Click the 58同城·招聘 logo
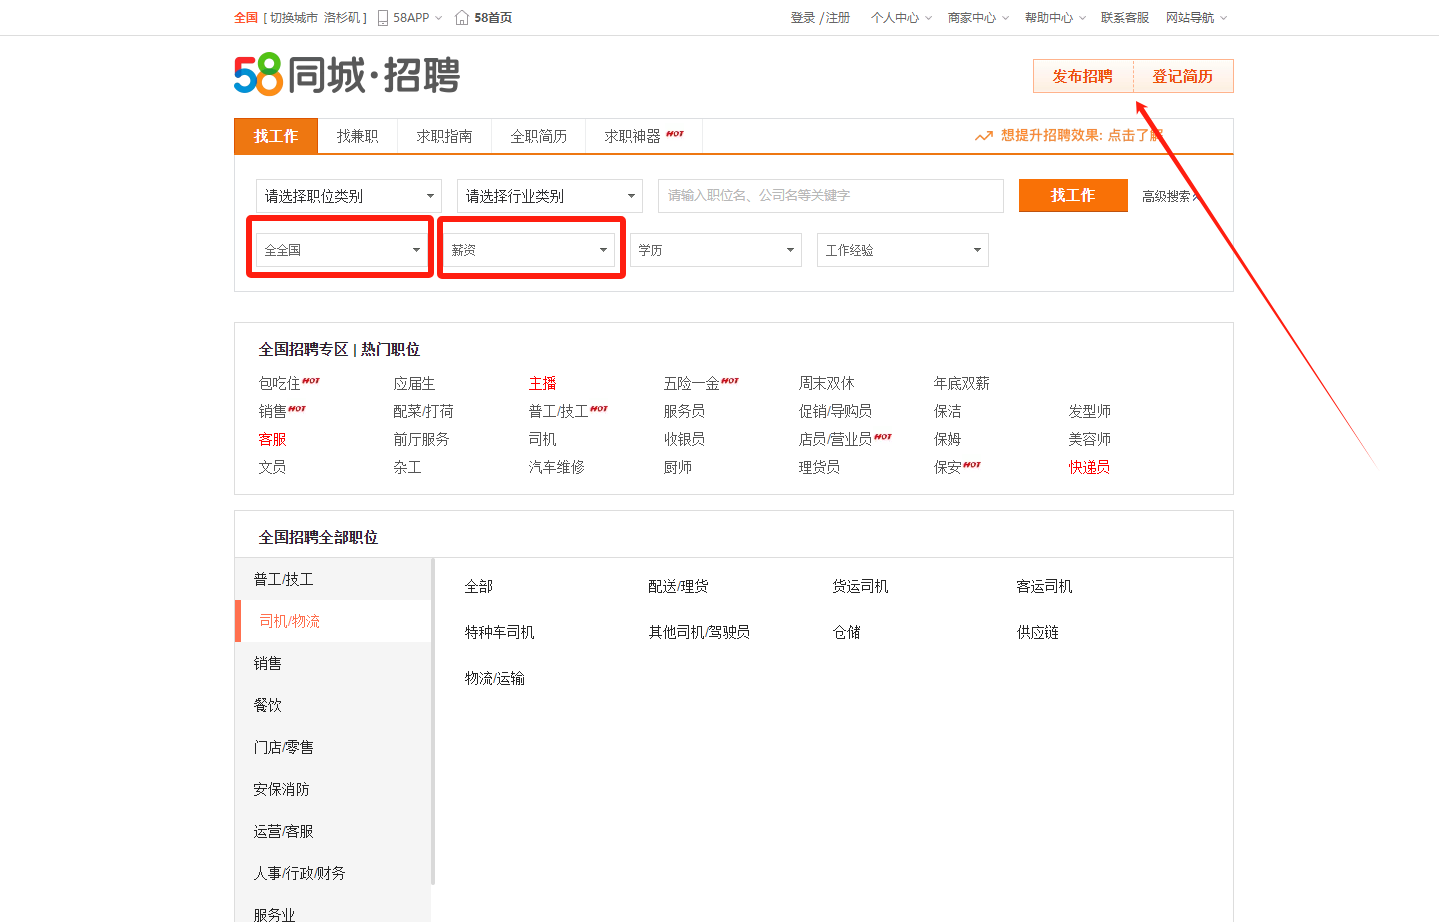 click(x=345, y=76)
